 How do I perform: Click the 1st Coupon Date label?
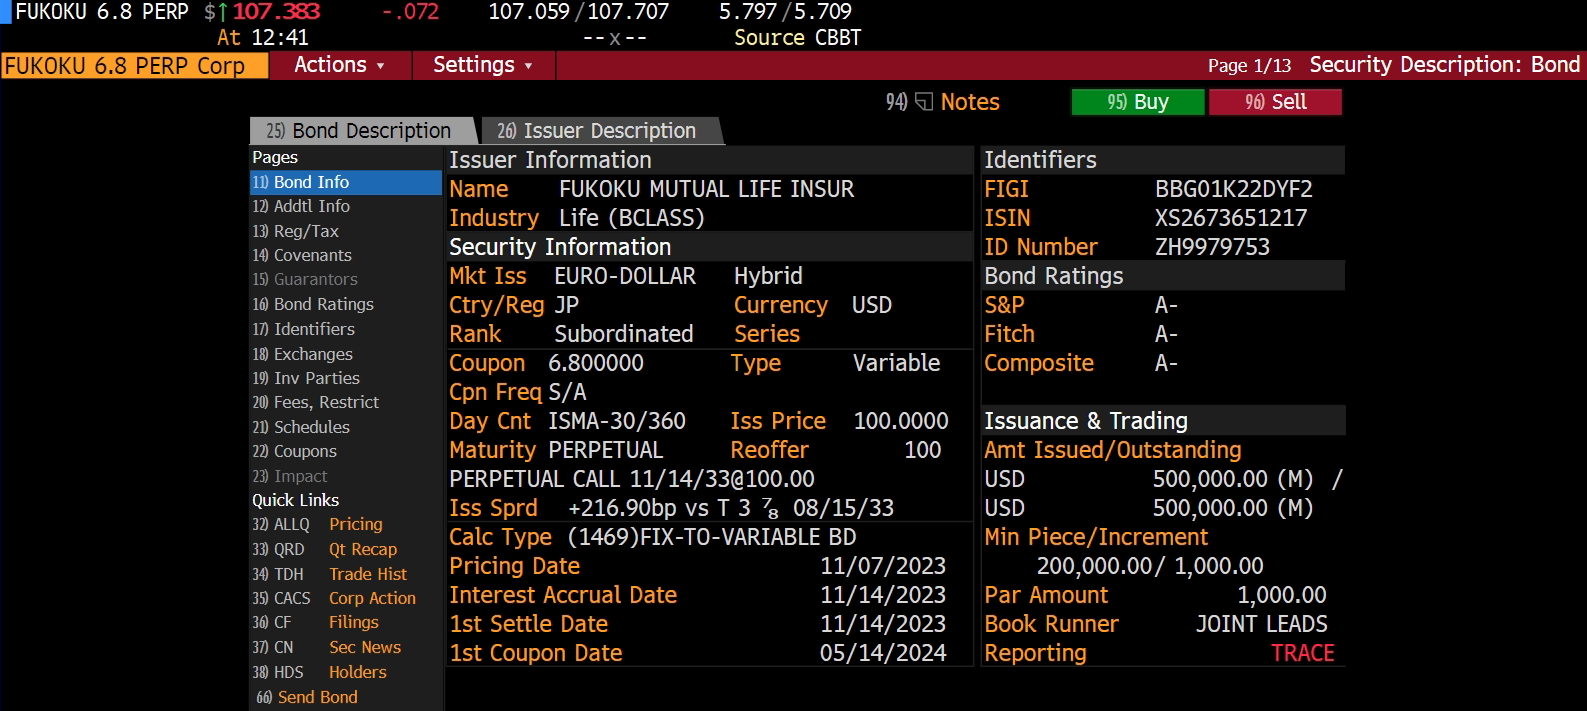(536, 653)
